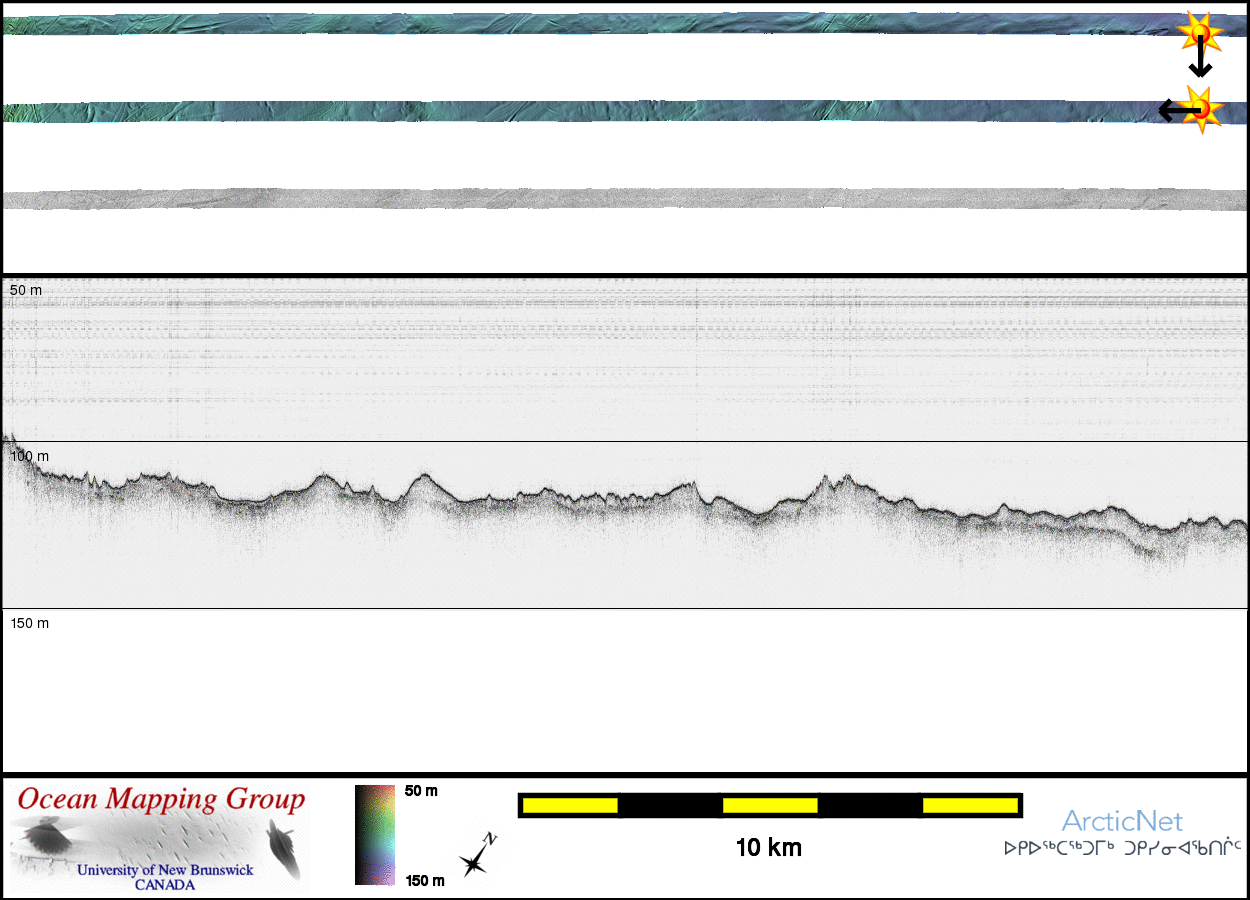The width and height of the screenshot is (1250, 900).
Task: Click the Inuktitut syllabics text under ArcticNet
Action: click(1122, 848)
